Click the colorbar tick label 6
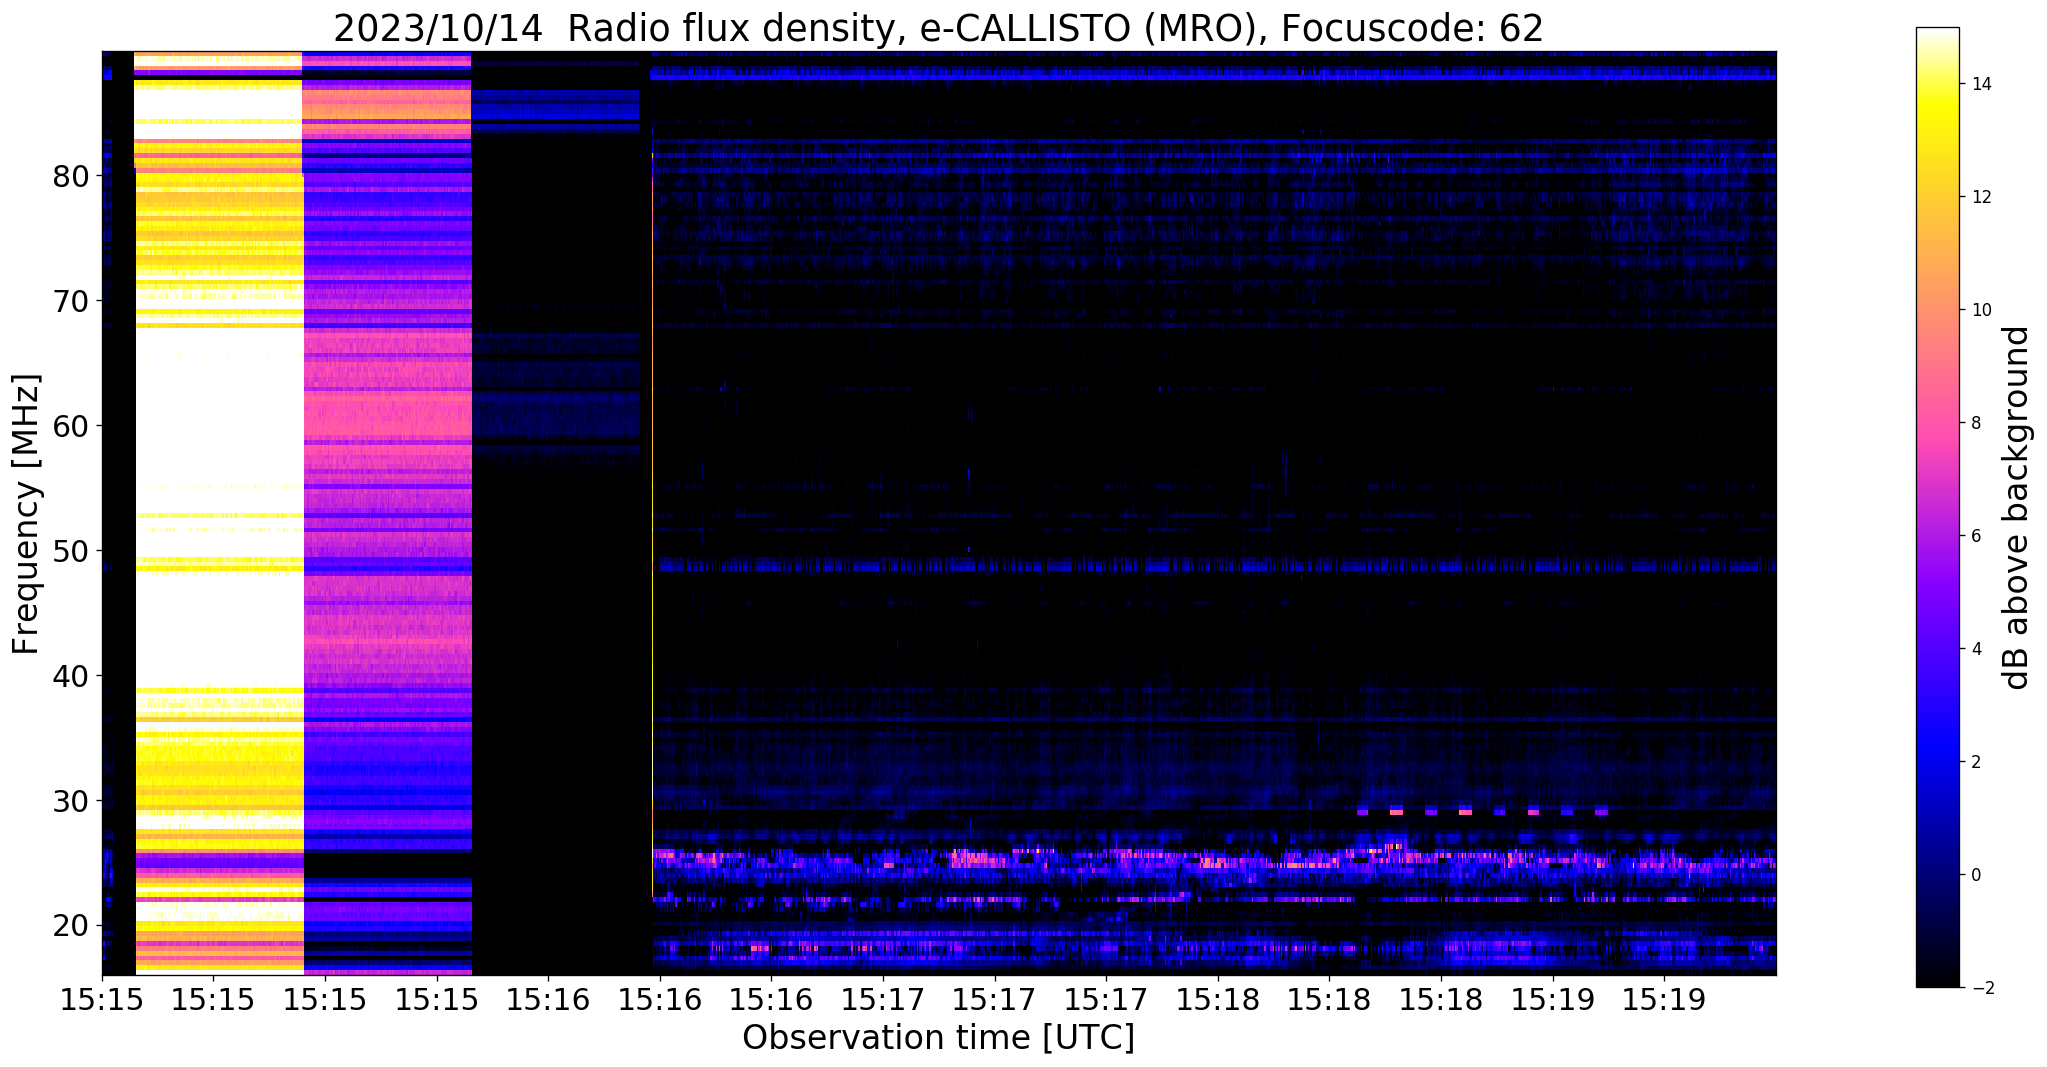This screenshot has width=2047, height=1067. coord(1974,536)
